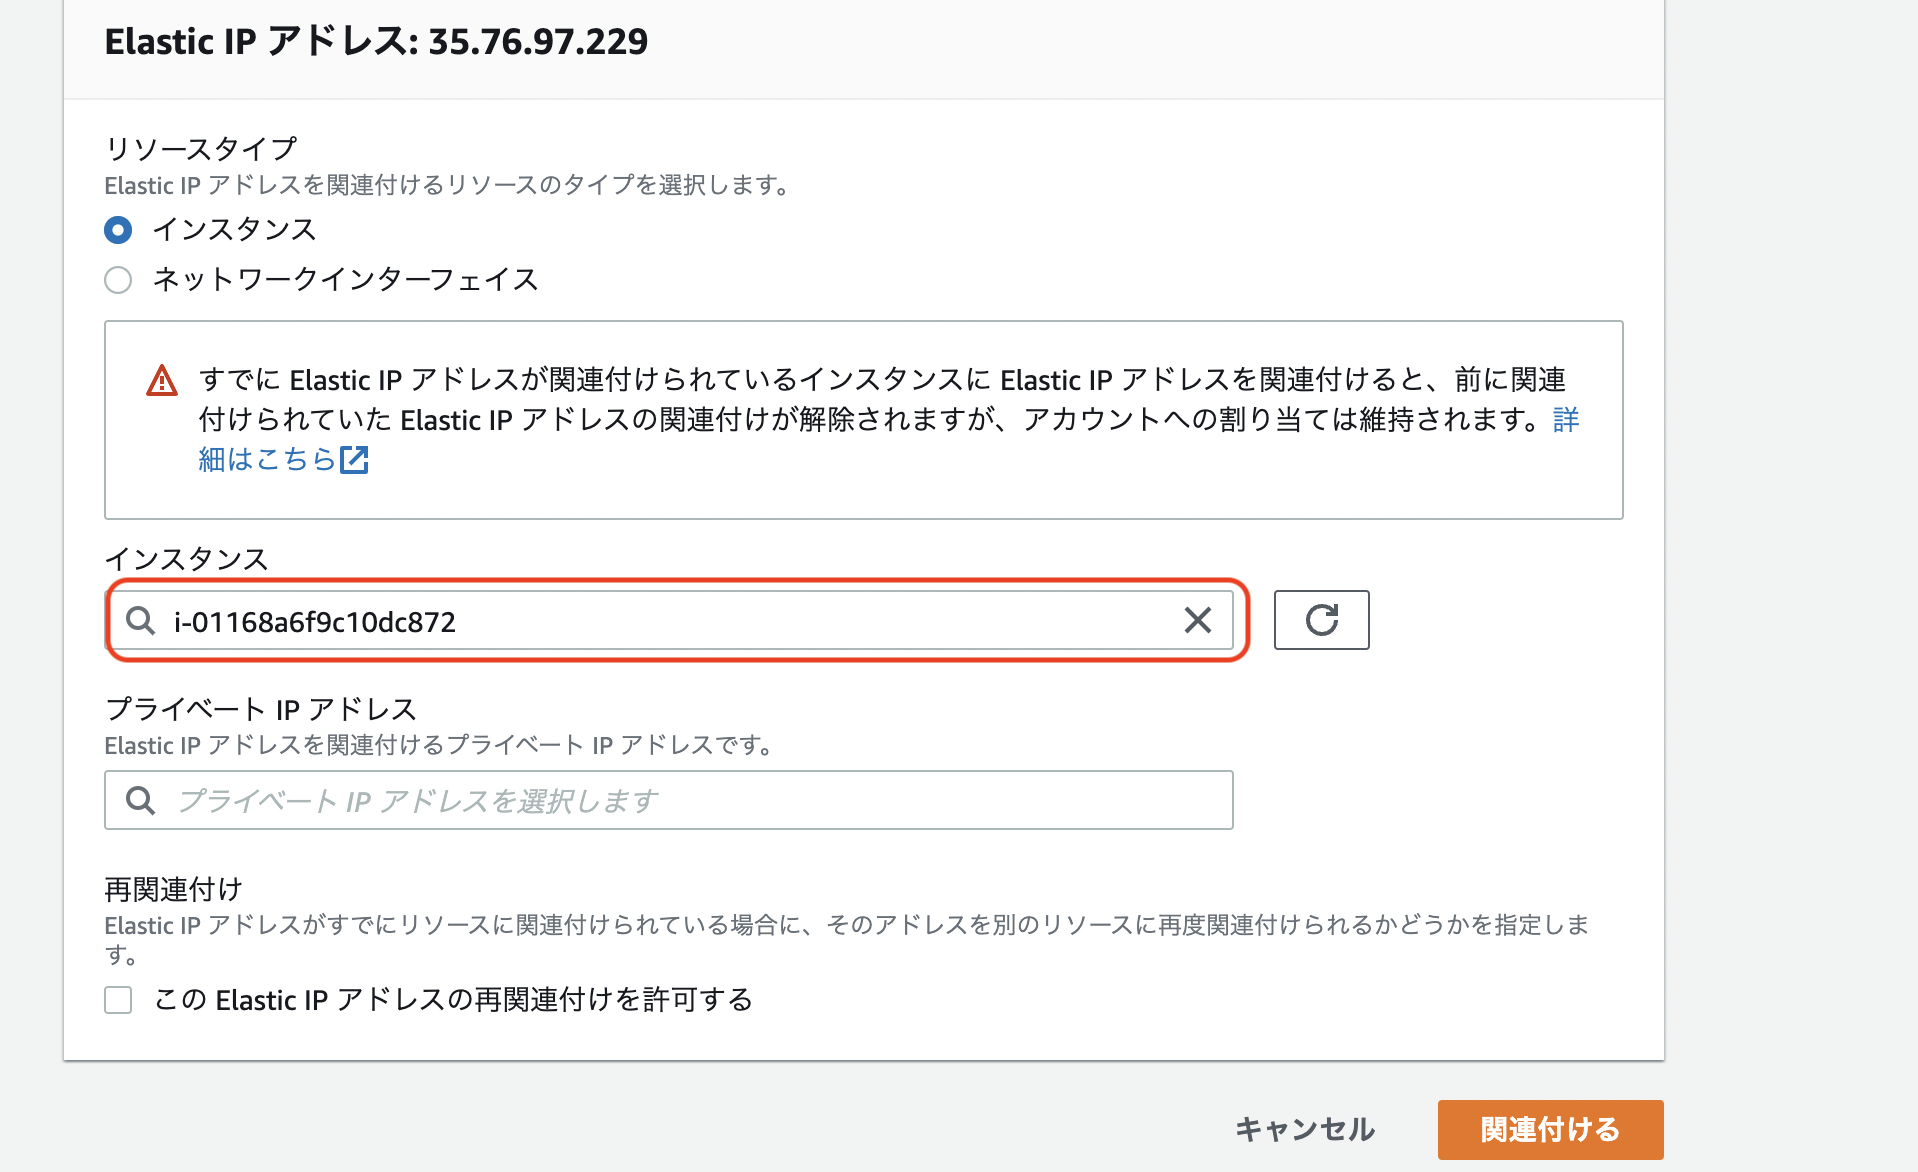Click the warning triangle icon in the notice
This screenshot has width=1918, height=1172.
point(160,380)
